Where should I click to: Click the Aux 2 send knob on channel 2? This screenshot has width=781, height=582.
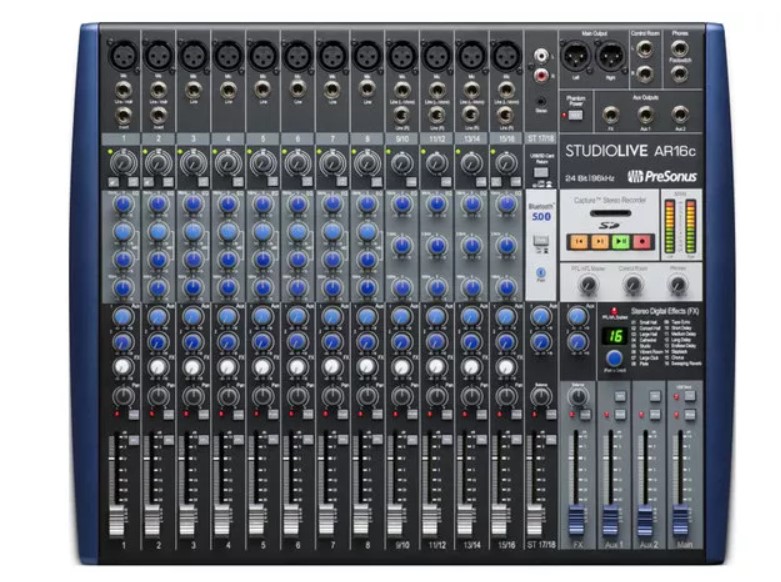(x=158, y=342)
